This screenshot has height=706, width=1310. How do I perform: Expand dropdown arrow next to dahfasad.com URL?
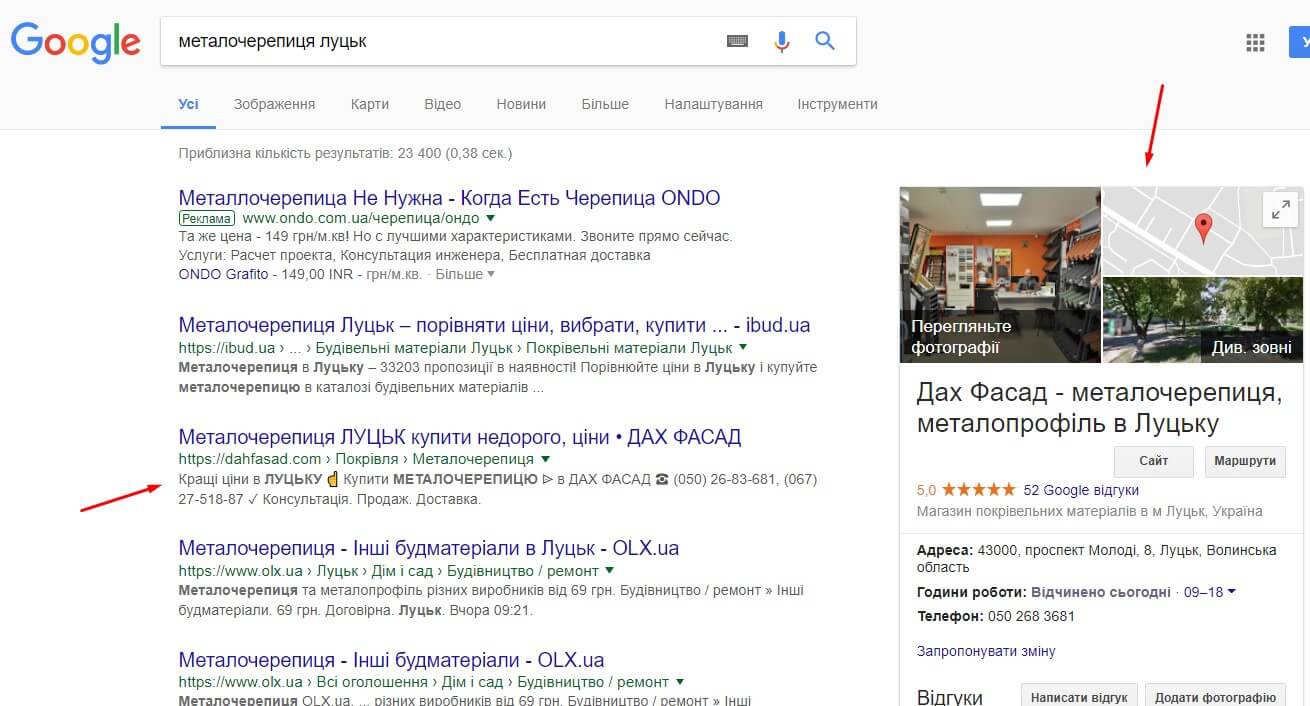coord(545,459)
